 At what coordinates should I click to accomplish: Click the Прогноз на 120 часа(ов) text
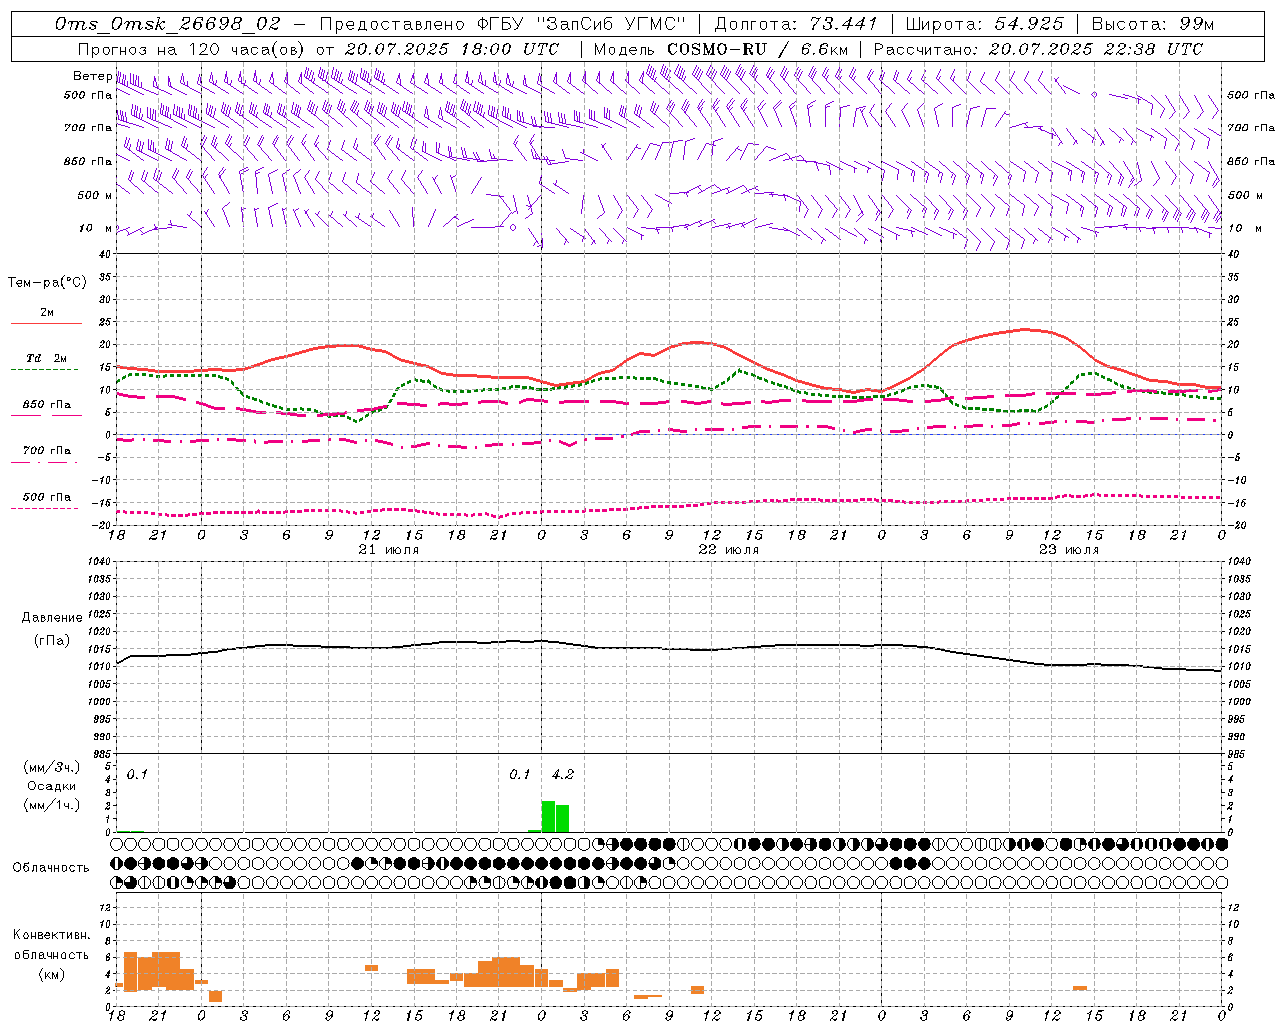pos(193,49)
